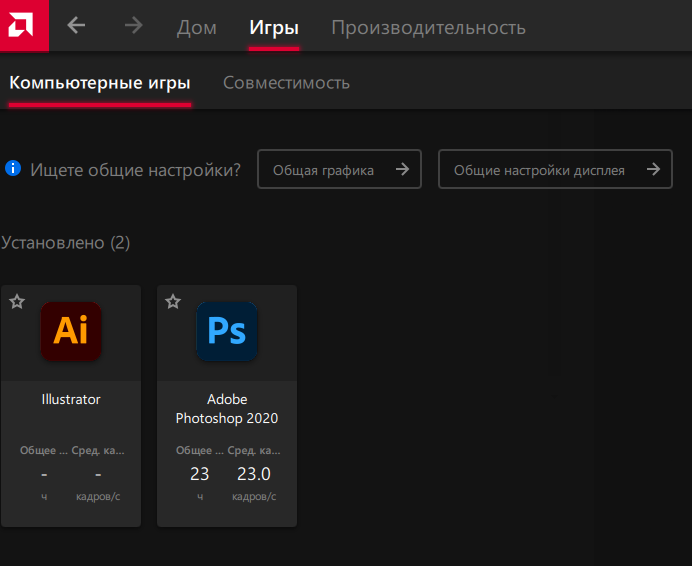Open the Производительность tab

click(428, 27)
